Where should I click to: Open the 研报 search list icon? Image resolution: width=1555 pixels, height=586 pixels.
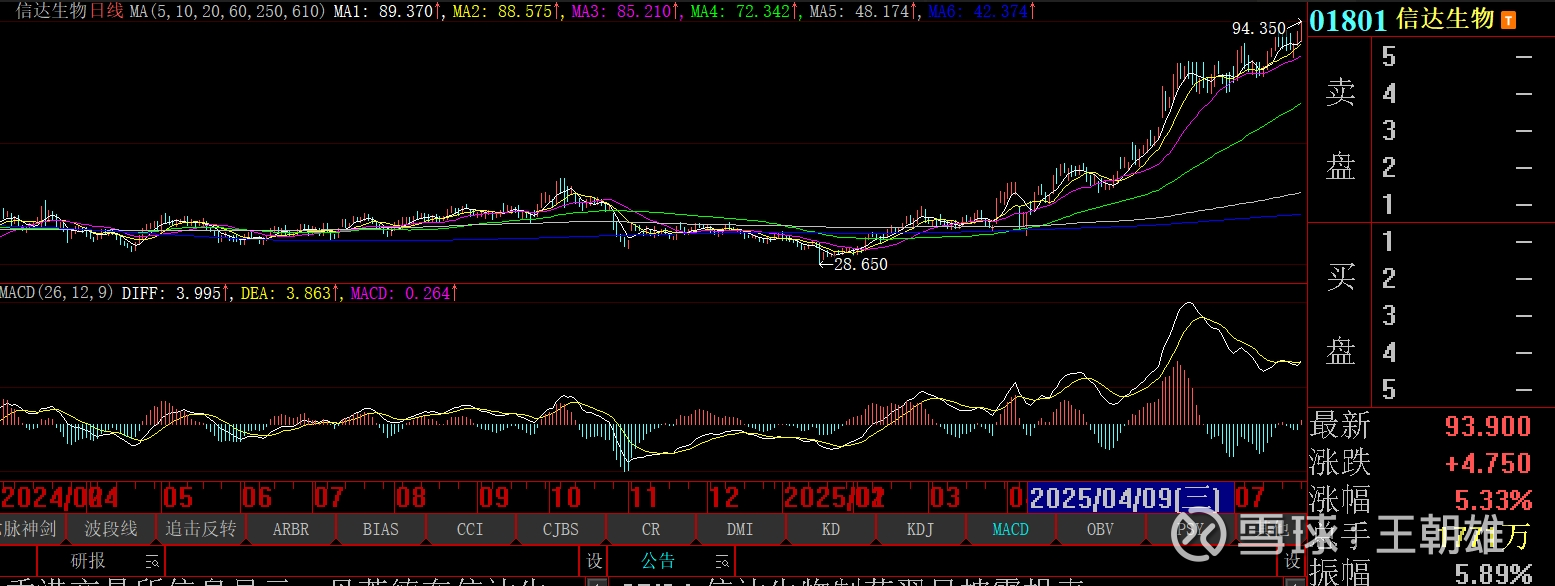[x=152, y=561]
